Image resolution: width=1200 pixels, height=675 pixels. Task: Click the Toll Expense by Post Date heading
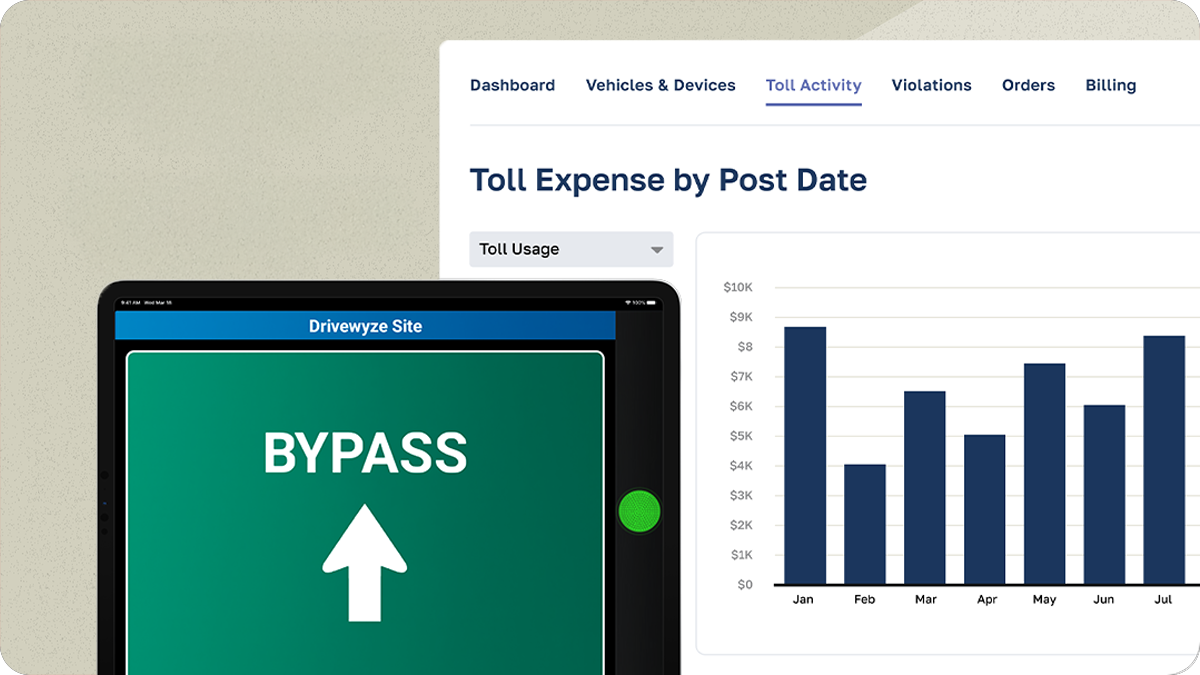coord(668,180)
